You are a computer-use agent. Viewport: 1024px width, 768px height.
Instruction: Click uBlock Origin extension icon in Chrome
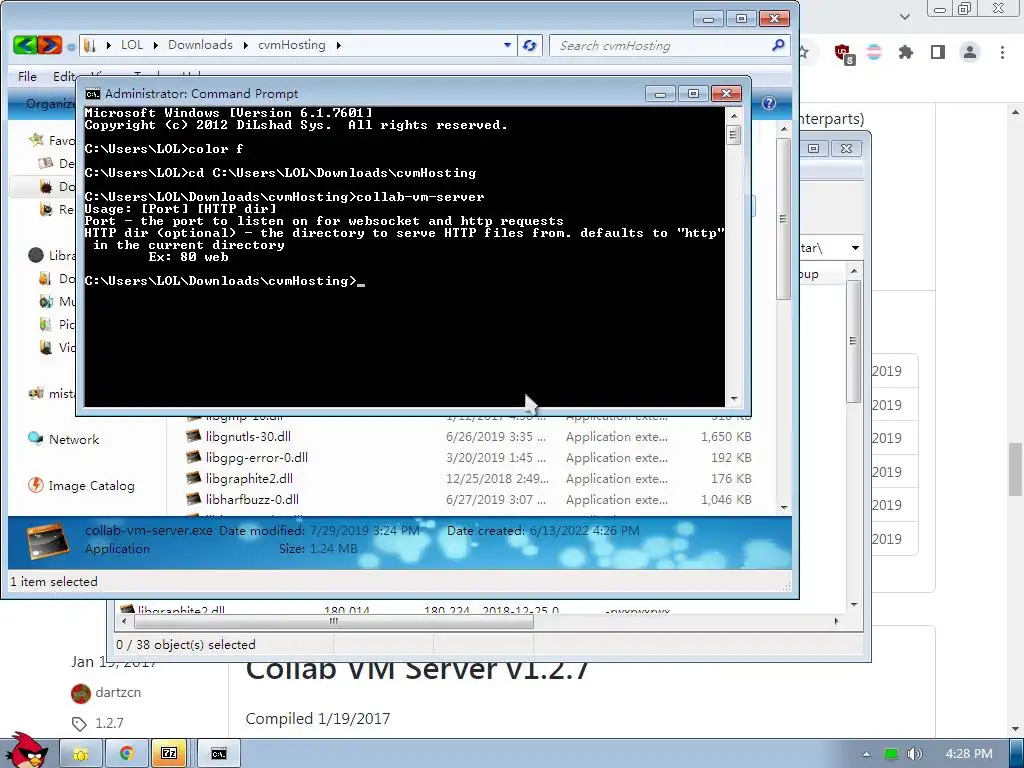(x=844, y=53)
